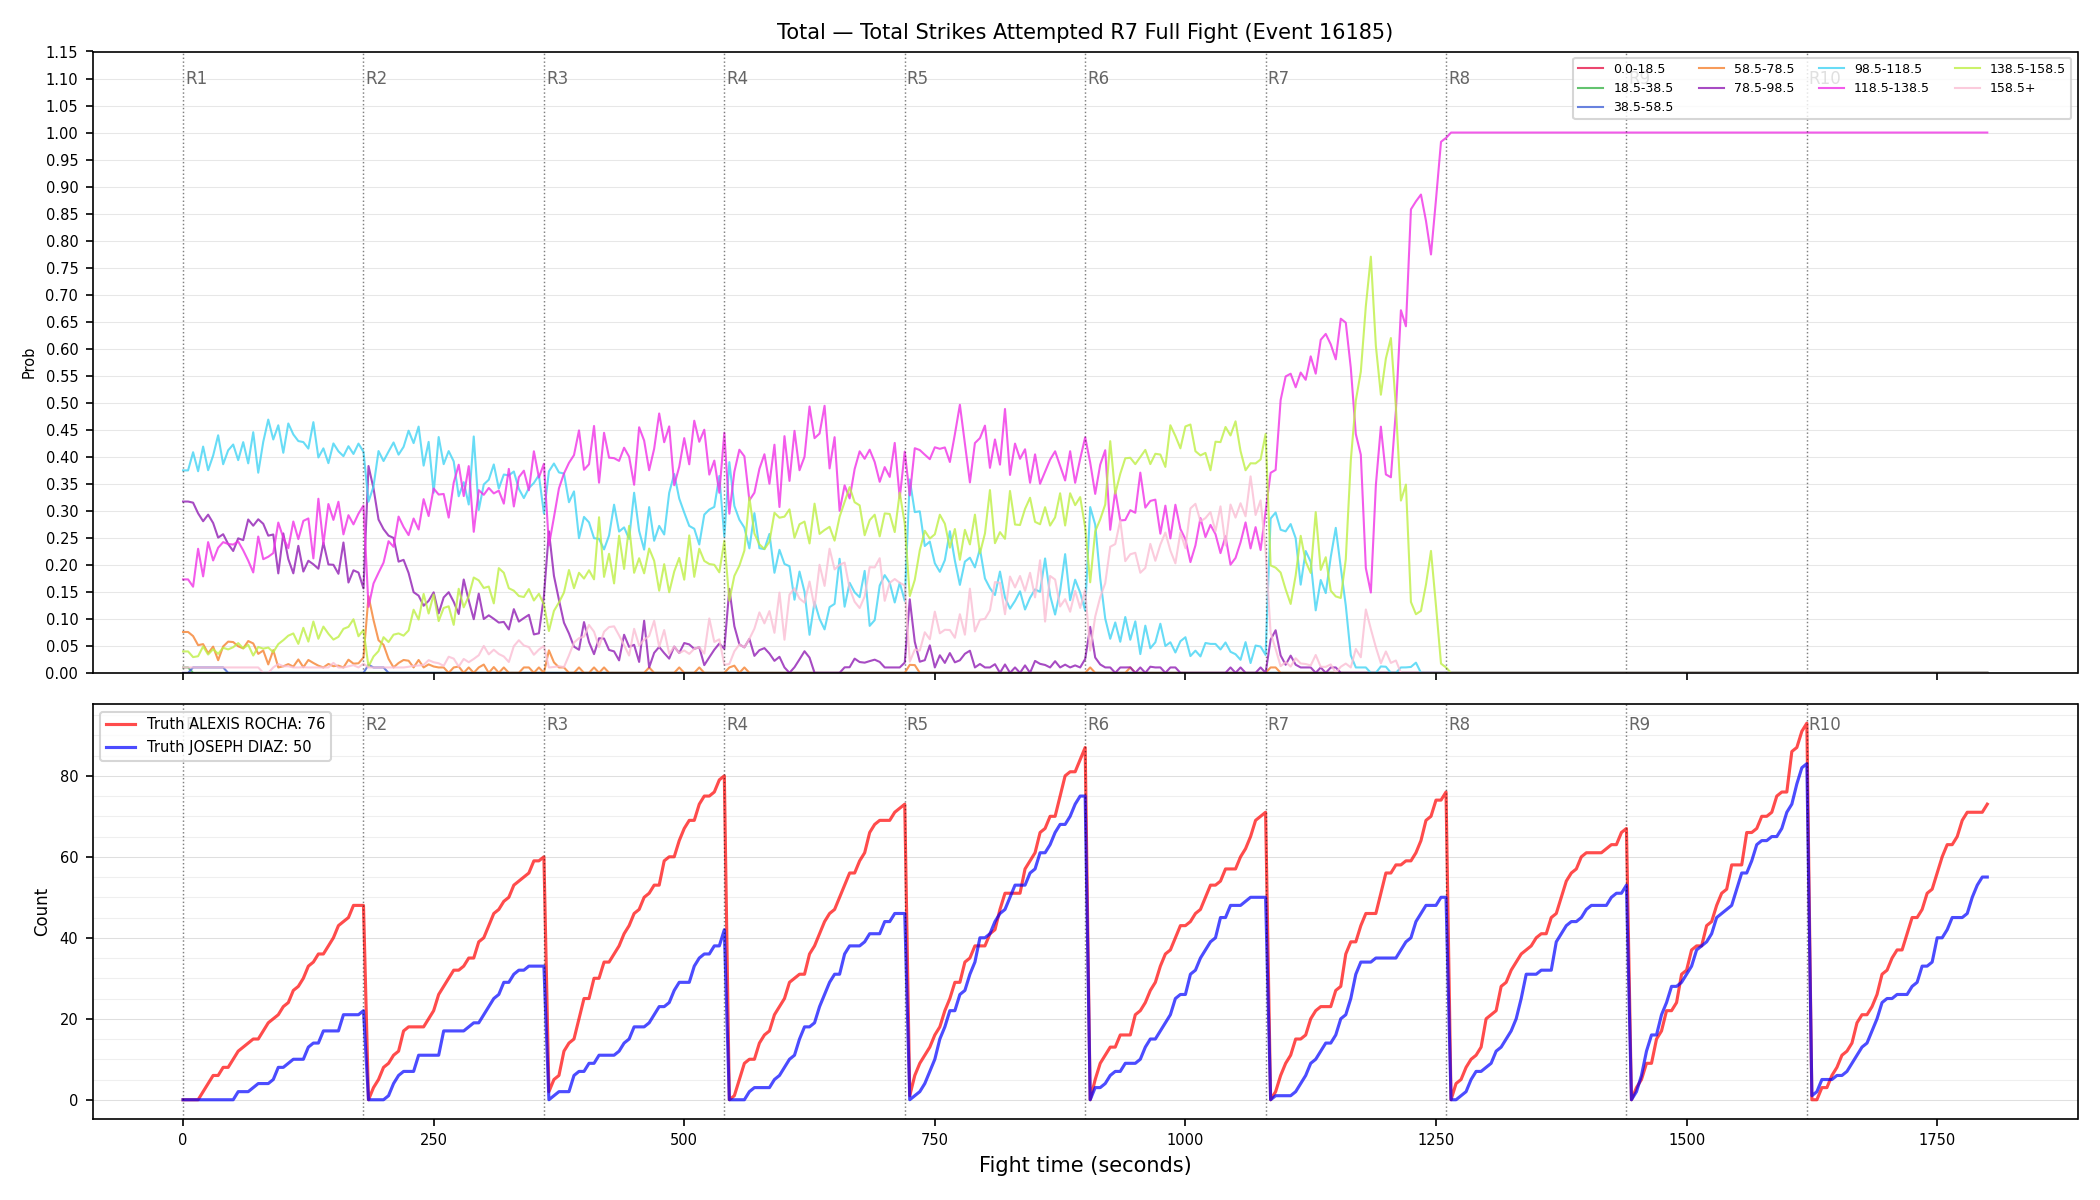Click Truth JOSEPH DIAZ: 50 legend entry
Viewport: 2100px width, 1200px height.
pos(208,747)
